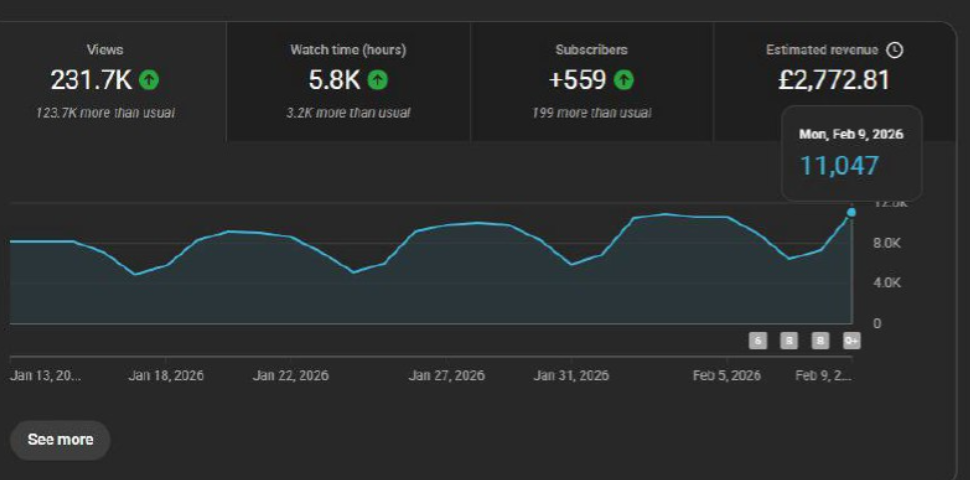Image resolution: width=970 pixels, height=480 pixels.
Task: Click the chart line dip near Jan 31
Action: tap(571, 264)
